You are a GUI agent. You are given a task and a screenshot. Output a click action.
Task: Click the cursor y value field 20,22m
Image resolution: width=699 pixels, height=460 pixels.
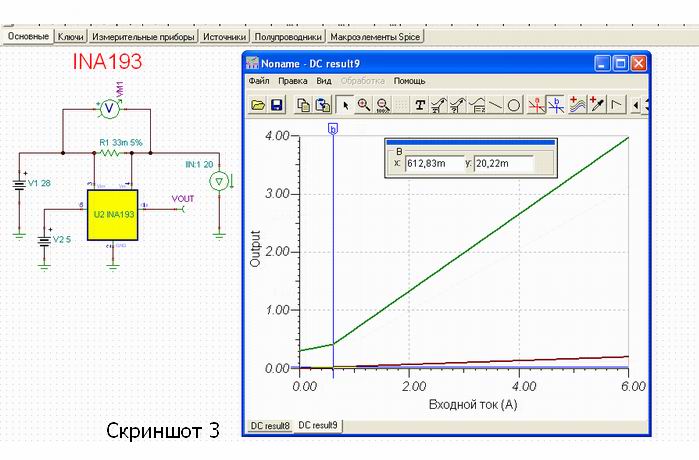[x=504, y=164]
